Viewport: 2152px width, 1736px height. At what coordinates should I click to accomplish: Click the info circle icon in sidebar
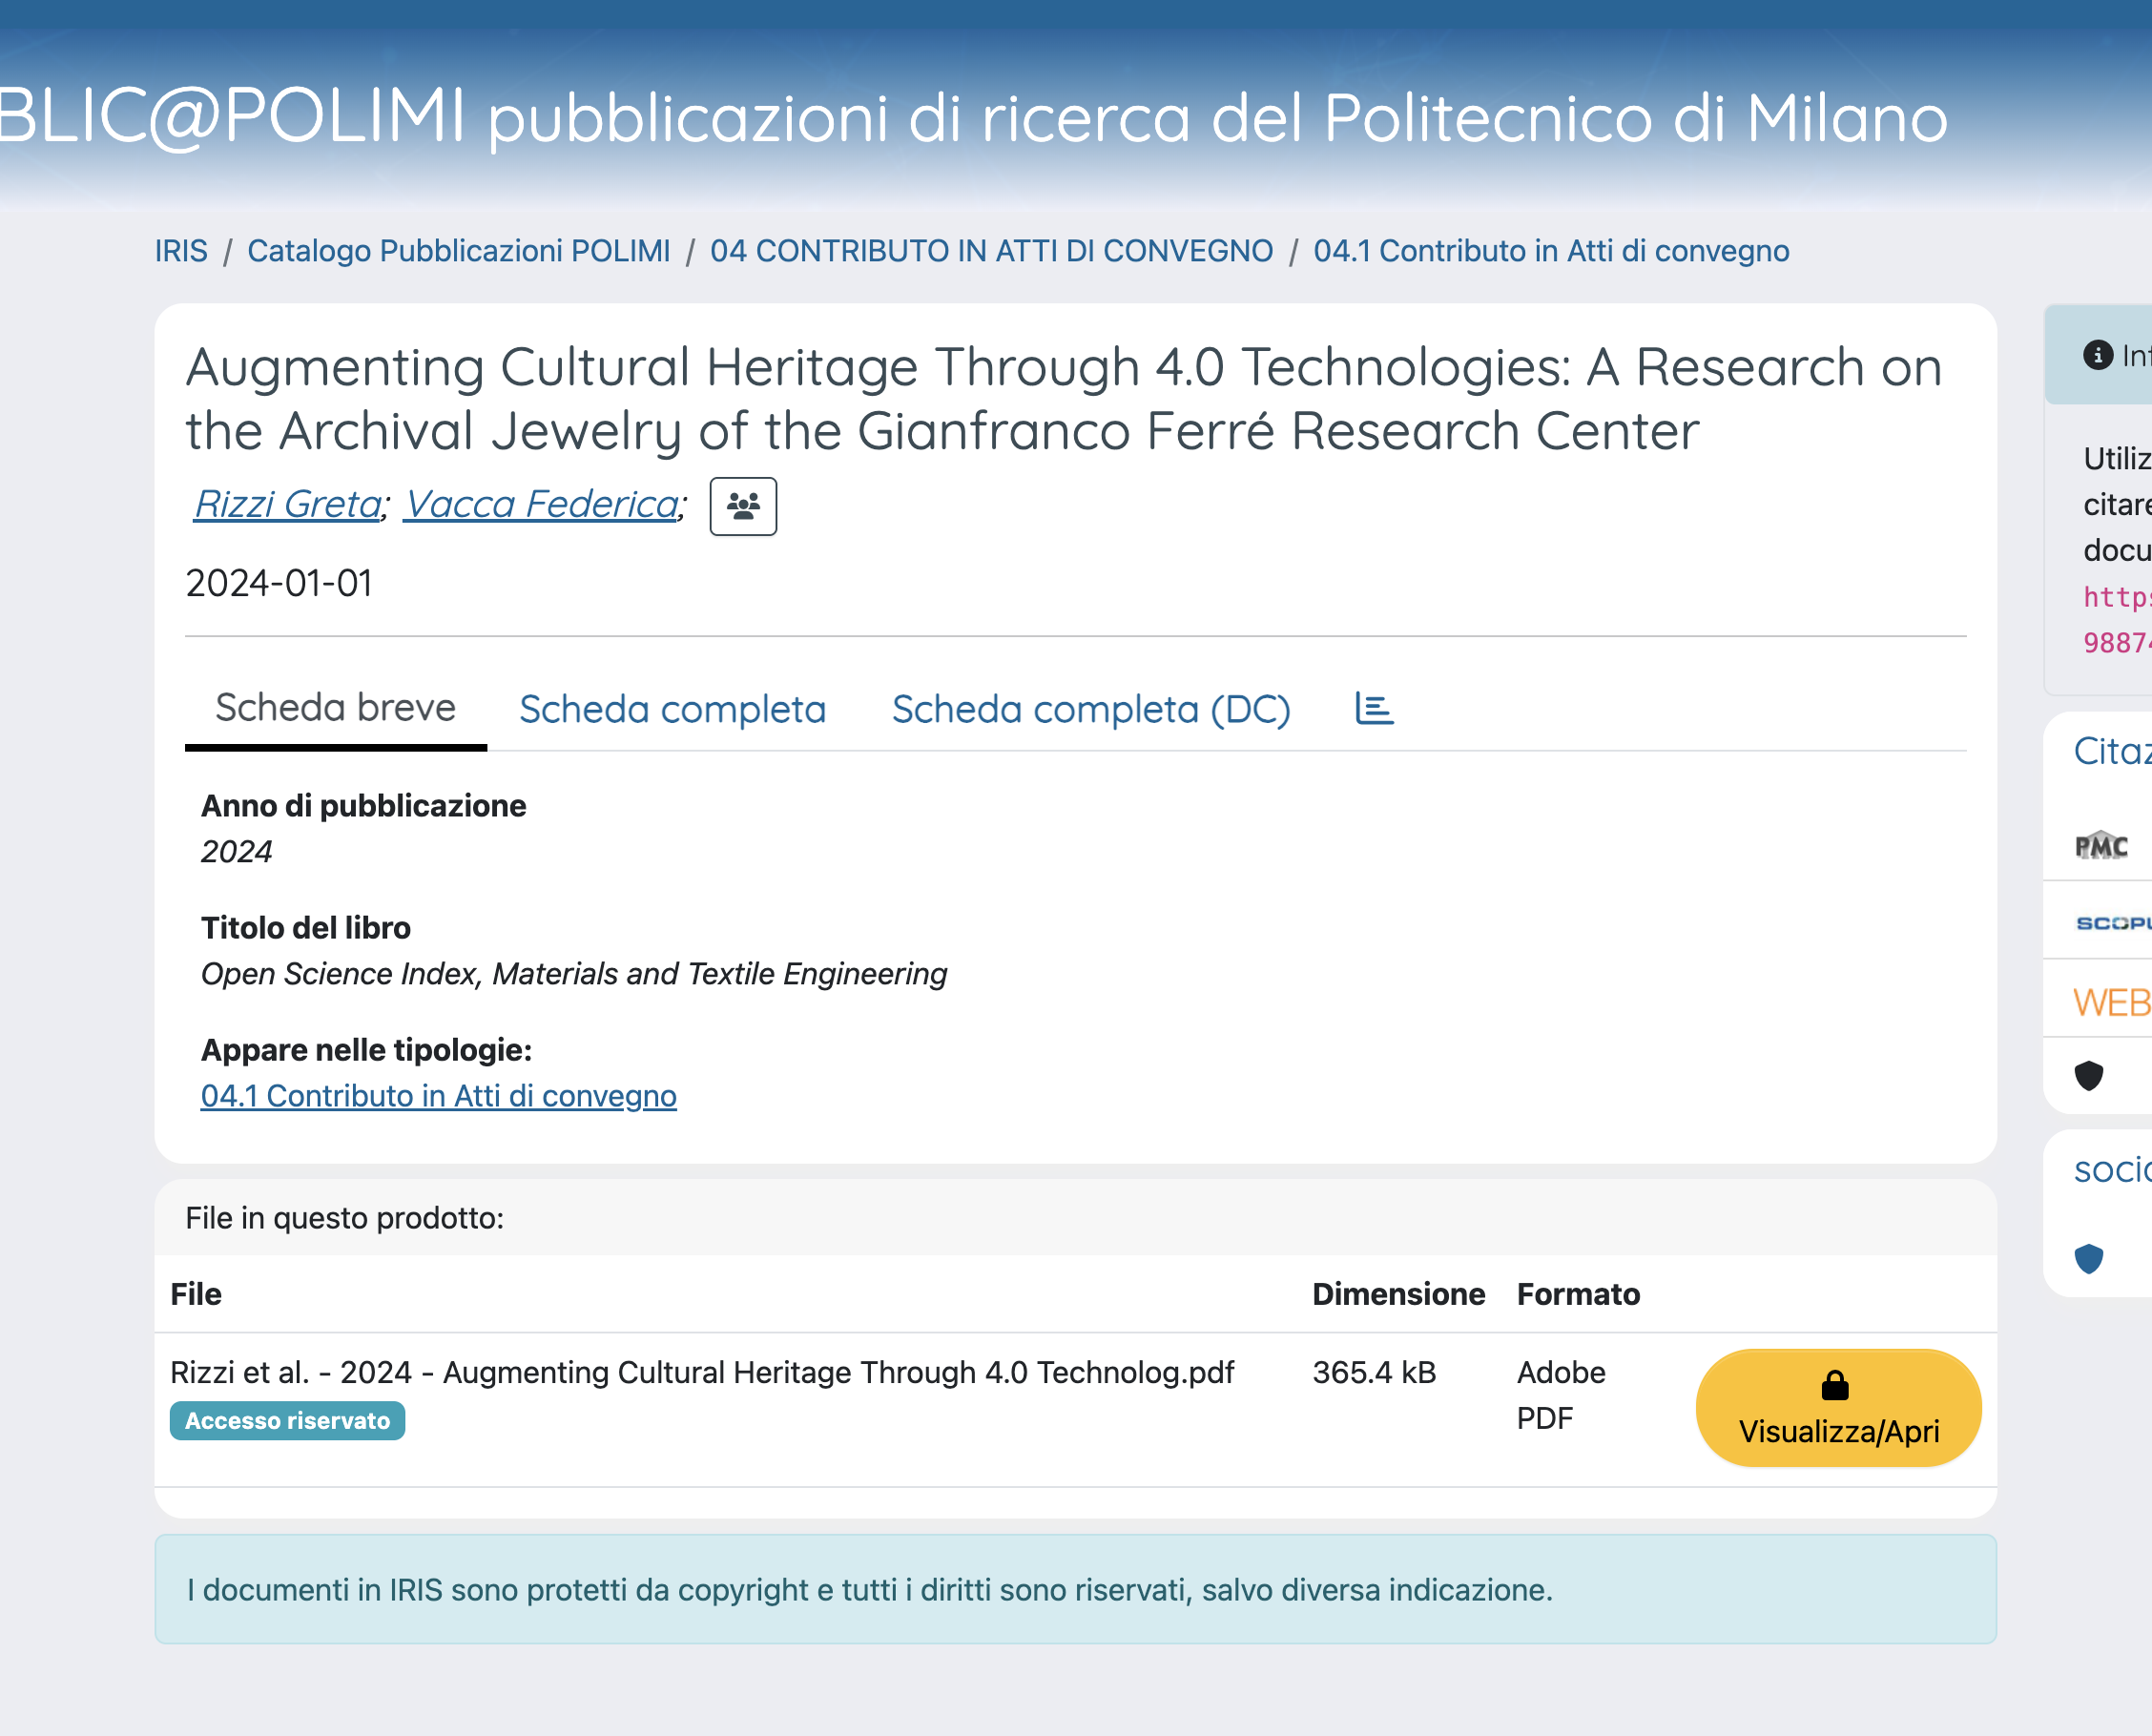point(2097,355)
